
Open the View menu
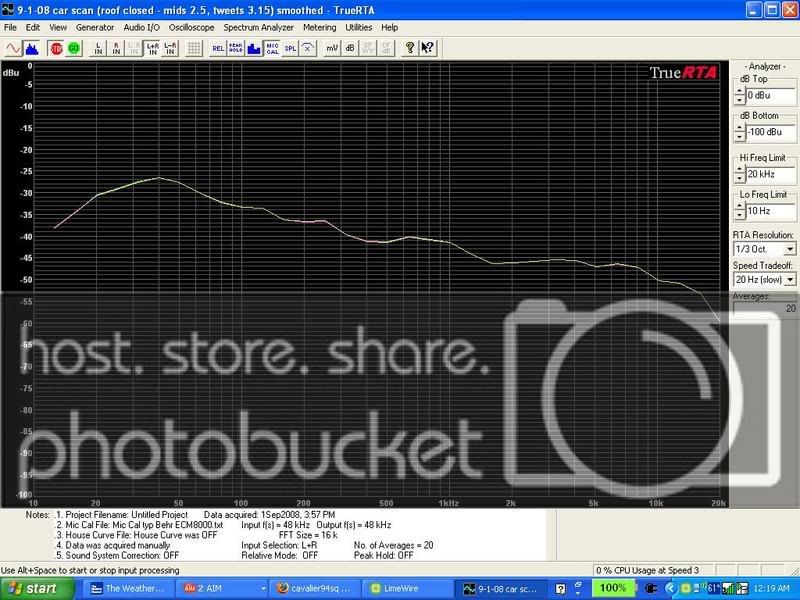click(x=58, y=28)
